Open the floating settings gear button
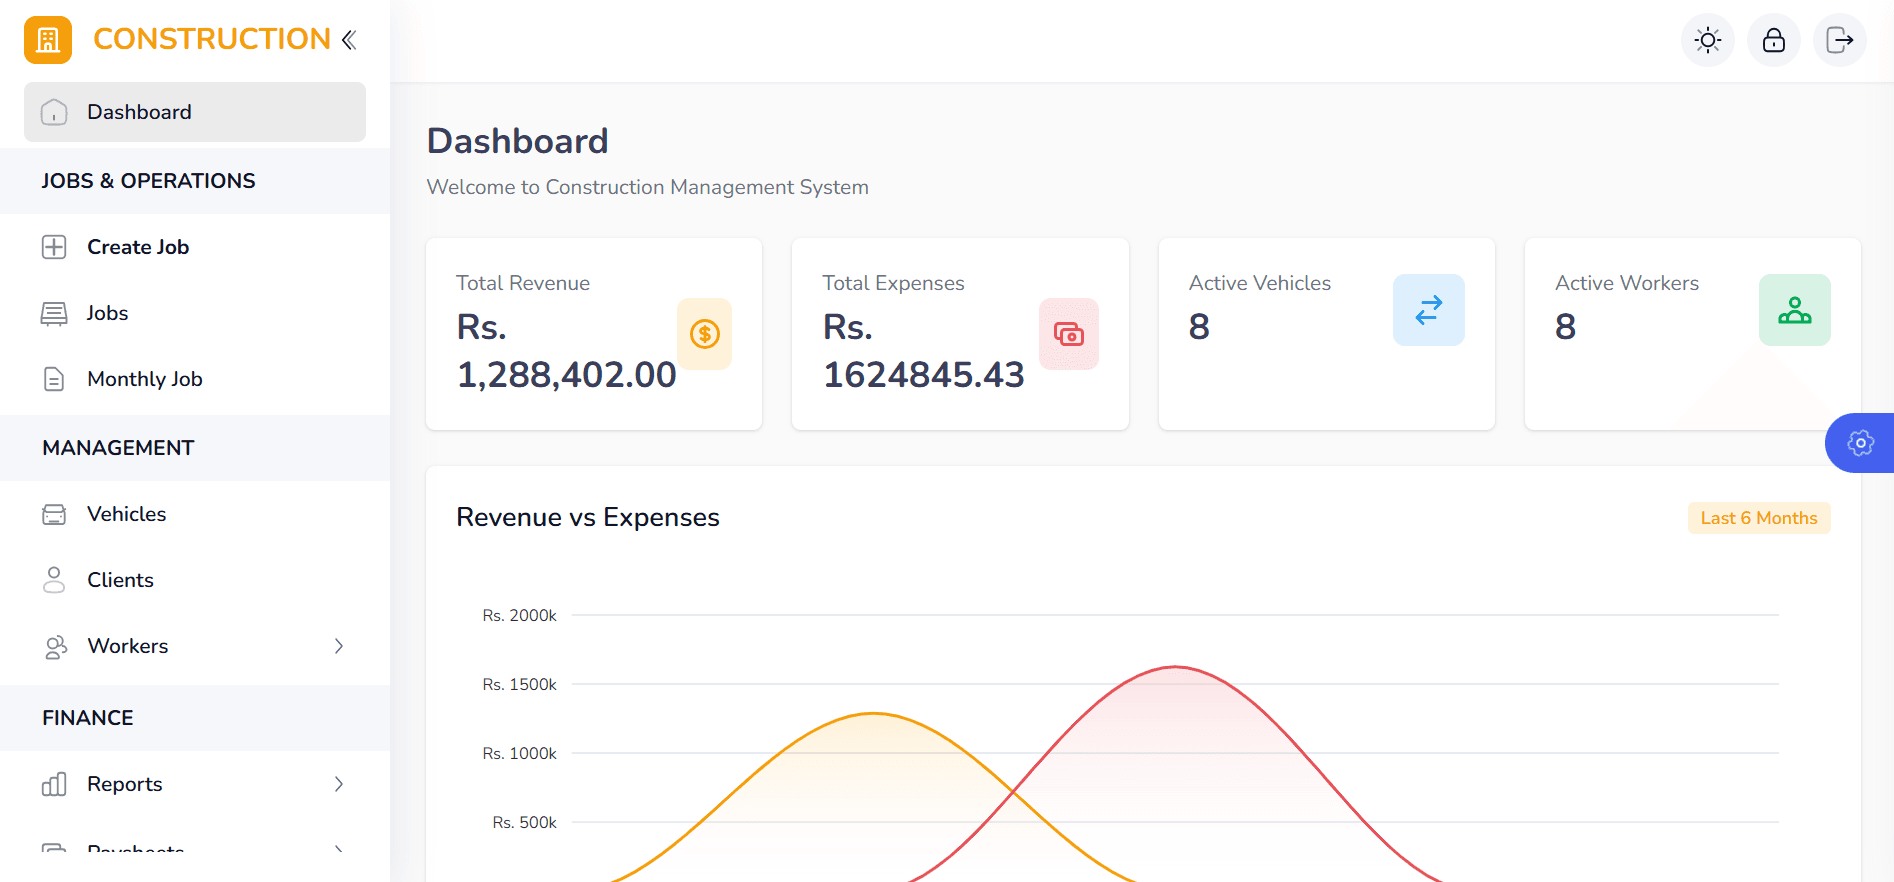Image resolution: width=1894 pixels, height=882 pixels. point(1860,443)
